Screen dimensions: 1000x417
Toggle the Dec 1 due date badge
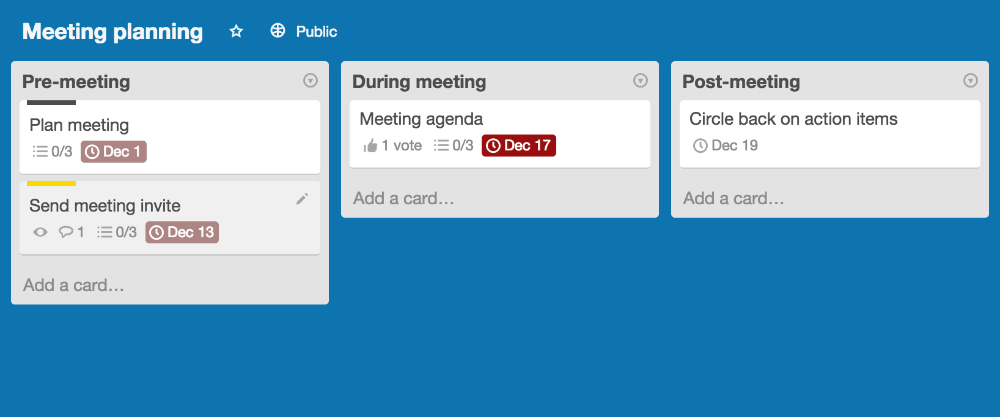114,152
